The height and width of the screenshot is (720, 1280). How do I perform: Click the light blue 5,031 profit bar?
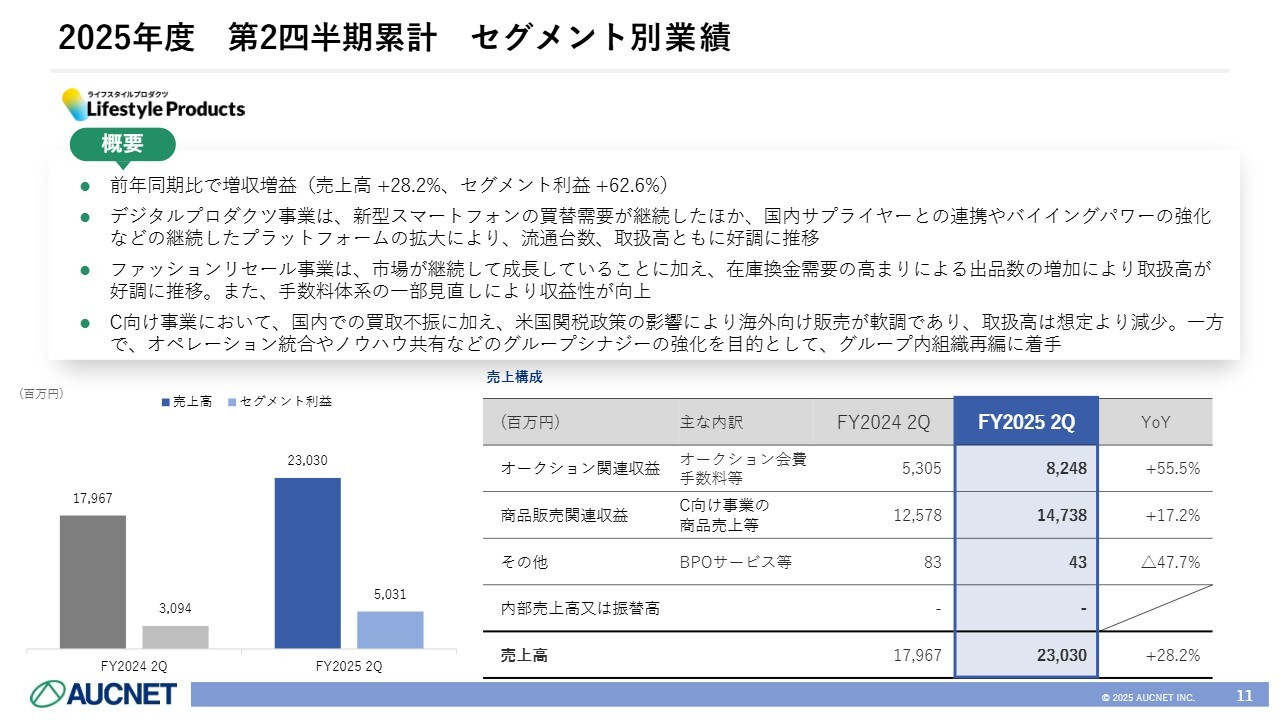[390, 630]
